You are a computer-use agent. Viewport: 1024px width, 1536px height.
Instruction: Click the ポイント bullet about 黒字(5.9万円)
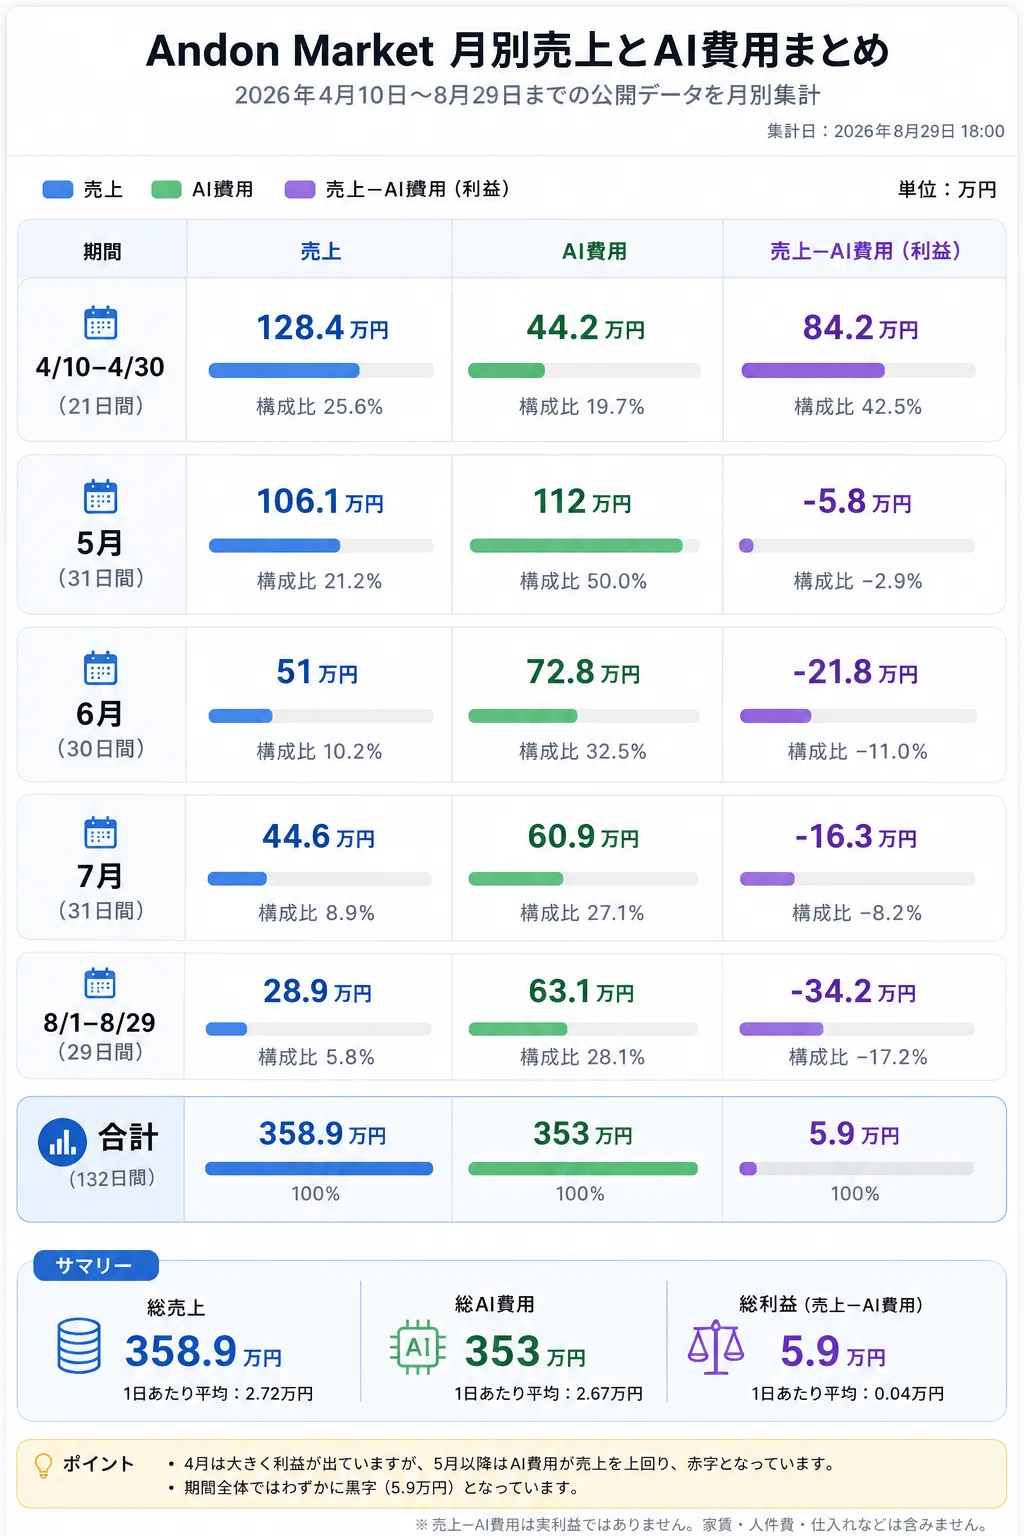[x=374, y=1487]
